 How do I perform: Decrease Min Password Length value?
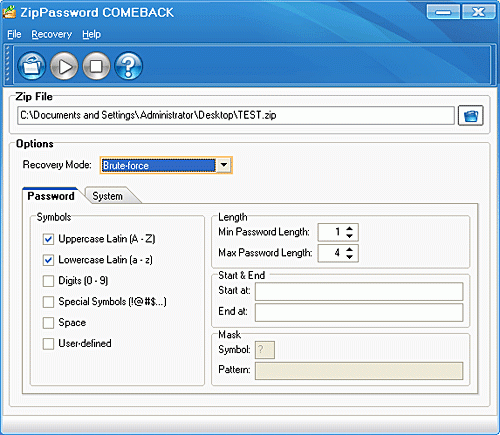click(x=349, y=236)
